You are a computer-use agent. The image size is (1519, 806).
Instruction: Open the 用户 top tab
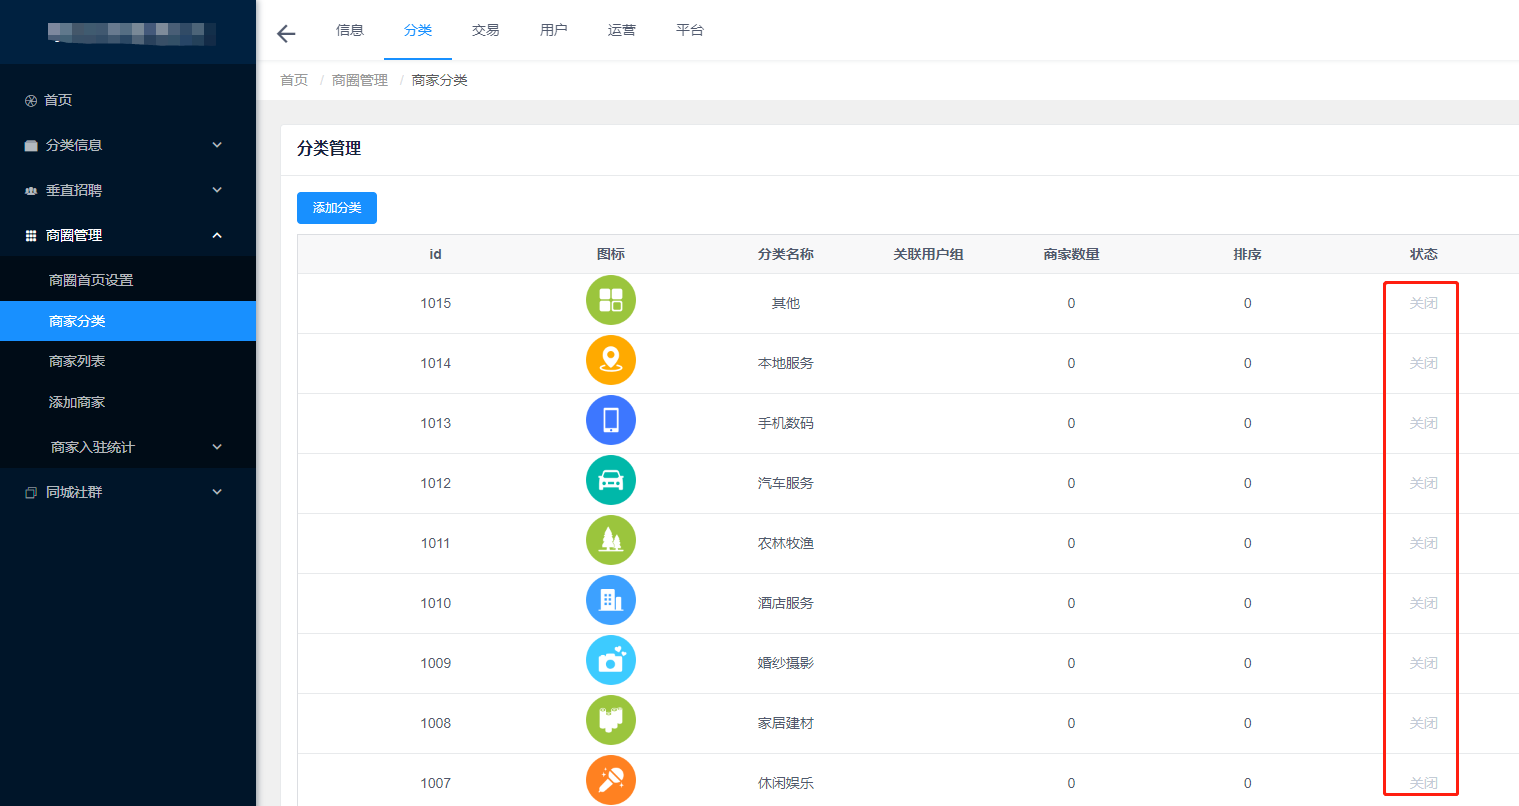[554, 30]
